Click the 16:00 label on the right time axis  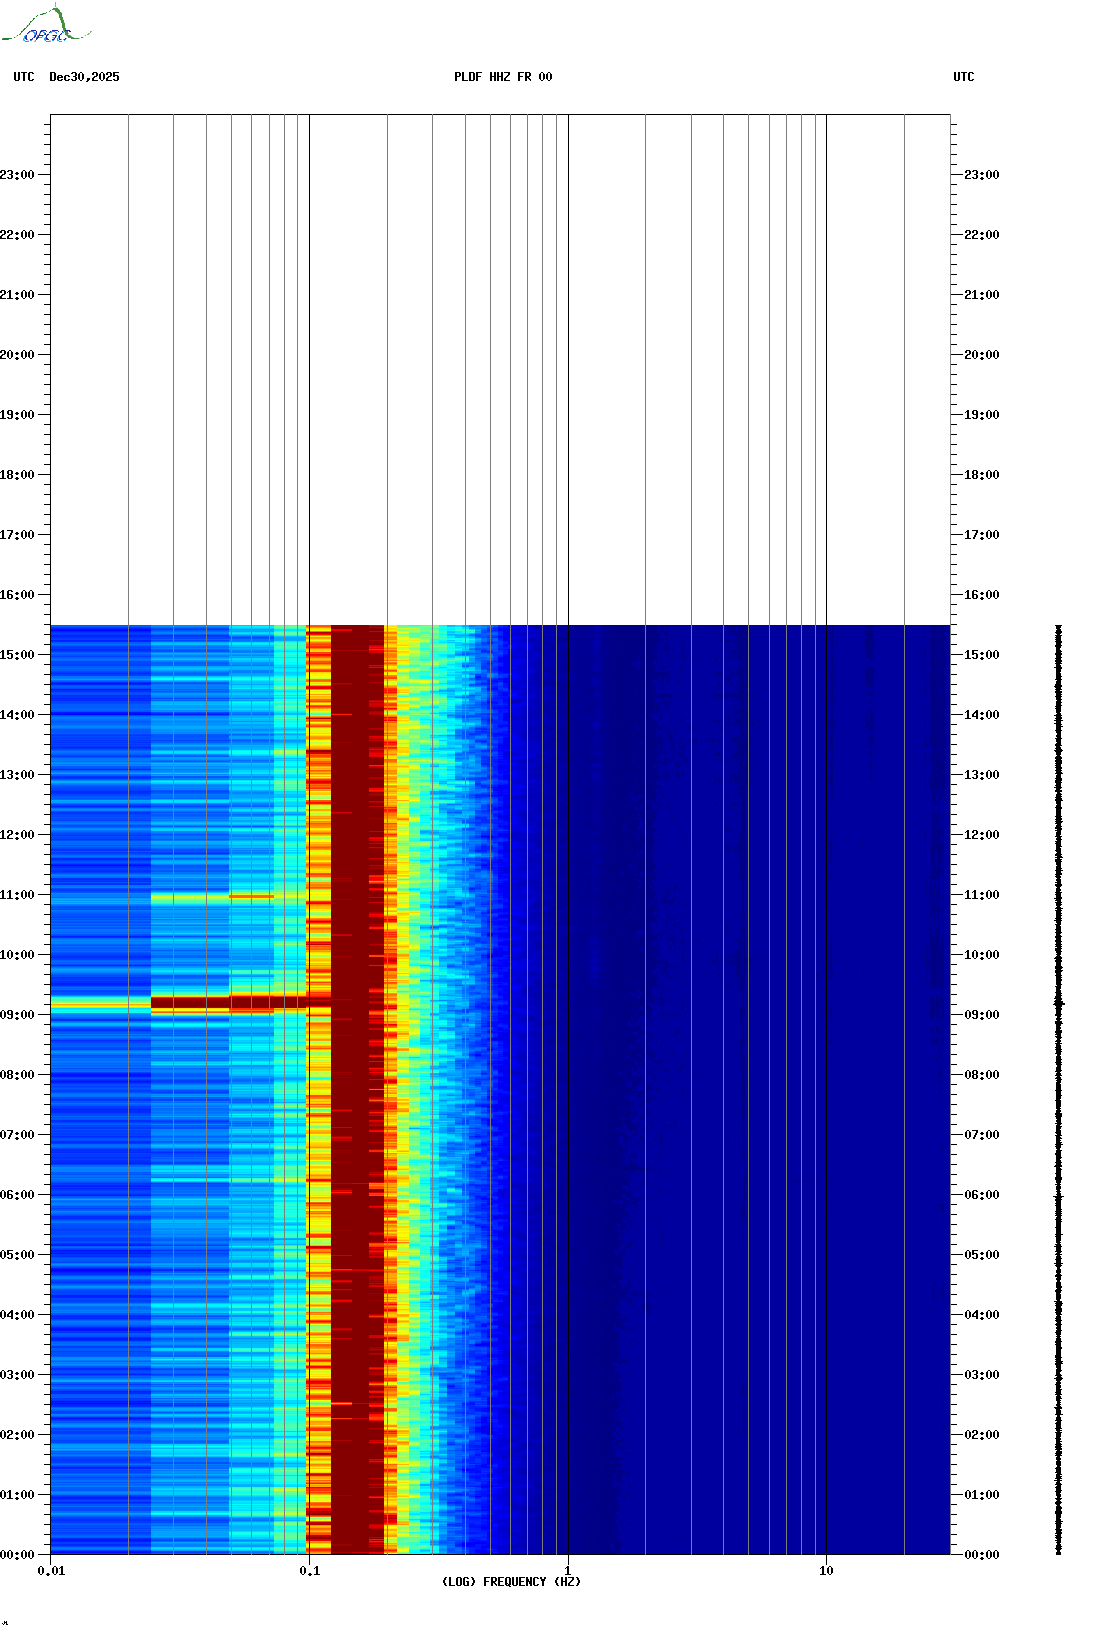[x=982, y=595]
